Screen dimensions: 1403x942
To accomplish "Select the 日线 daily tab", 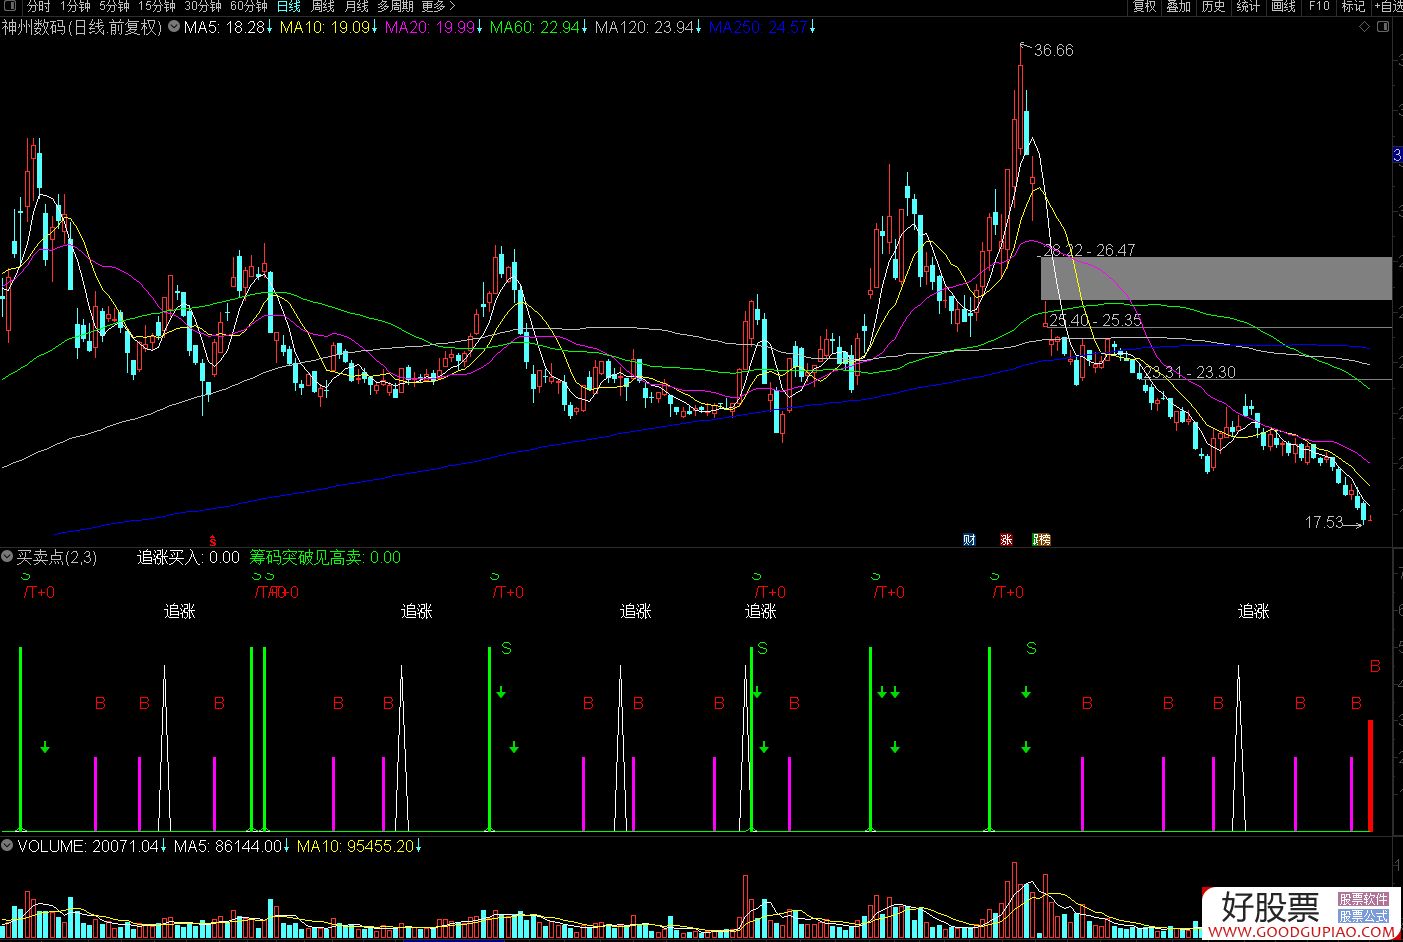I will click(x=288, y=7).
